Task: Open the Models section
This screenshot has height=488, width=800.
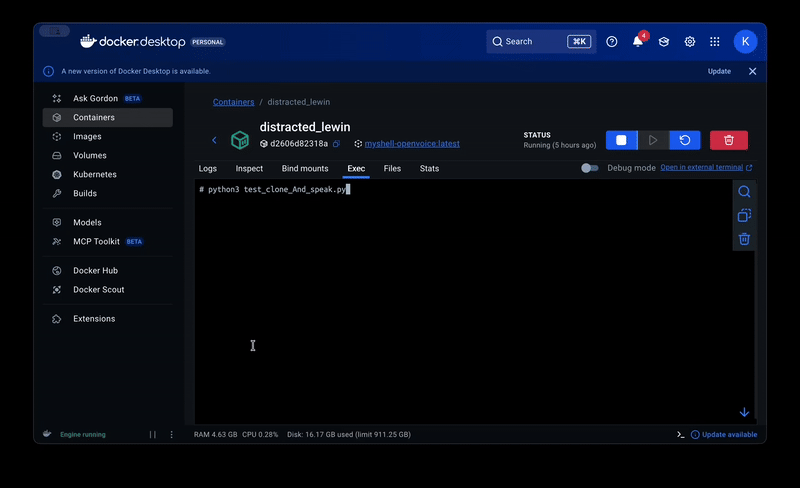Action: pos(108,222)
